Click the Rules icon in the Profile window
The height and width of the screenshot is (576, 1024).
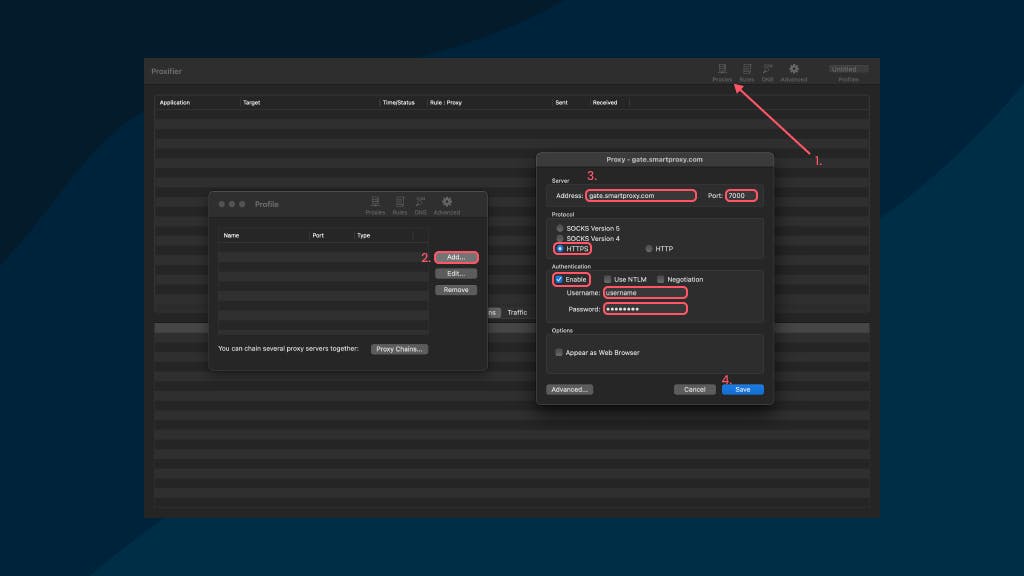[400, 206]
